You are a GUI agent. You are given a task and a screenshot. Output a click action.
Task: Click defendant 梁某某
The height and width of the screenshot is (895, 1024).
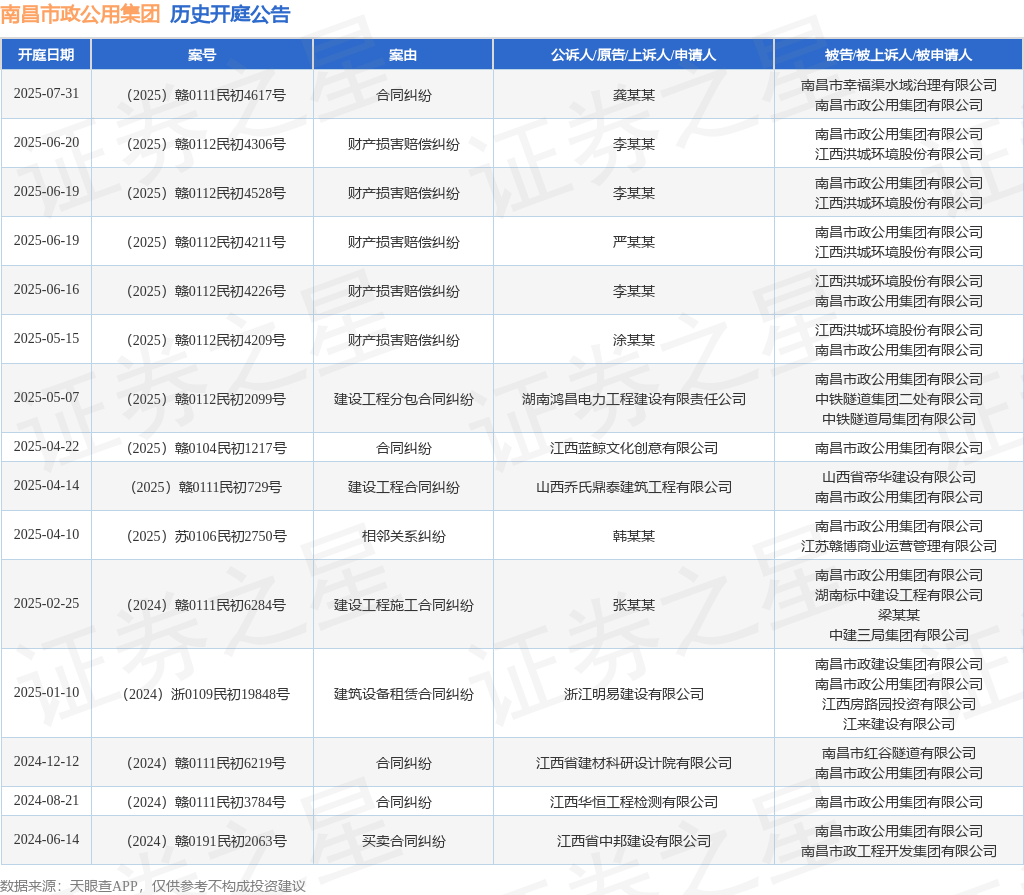tap(899, 615)
